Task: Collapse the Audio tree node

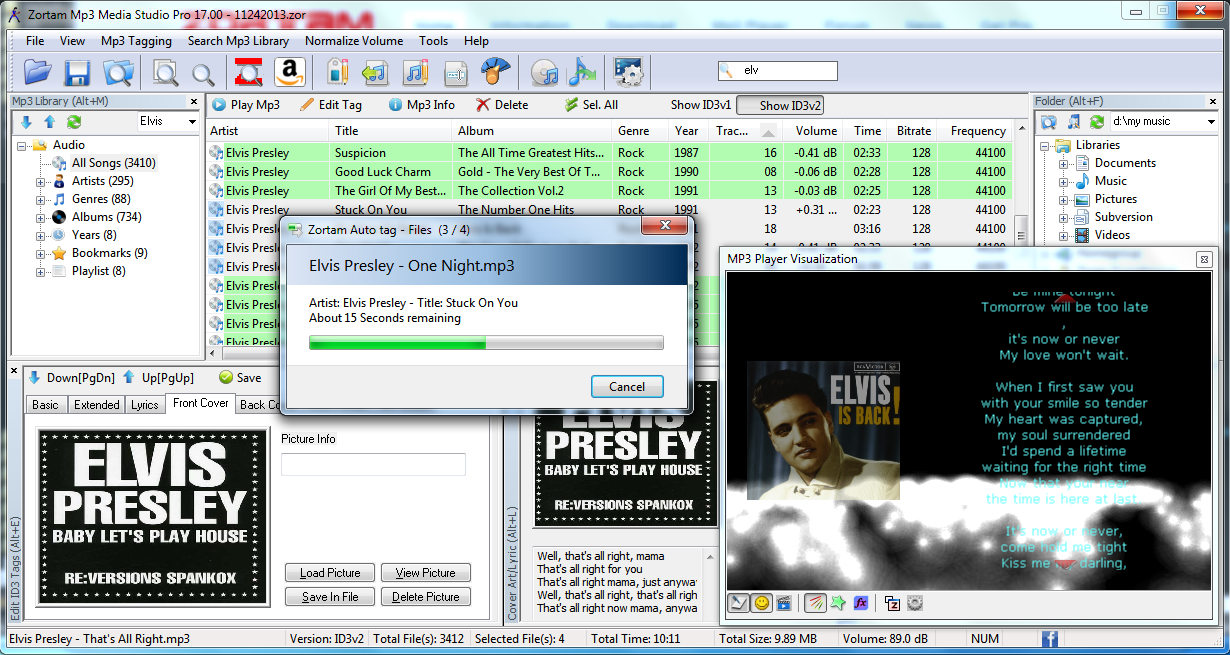Action: tap(22, 145)
